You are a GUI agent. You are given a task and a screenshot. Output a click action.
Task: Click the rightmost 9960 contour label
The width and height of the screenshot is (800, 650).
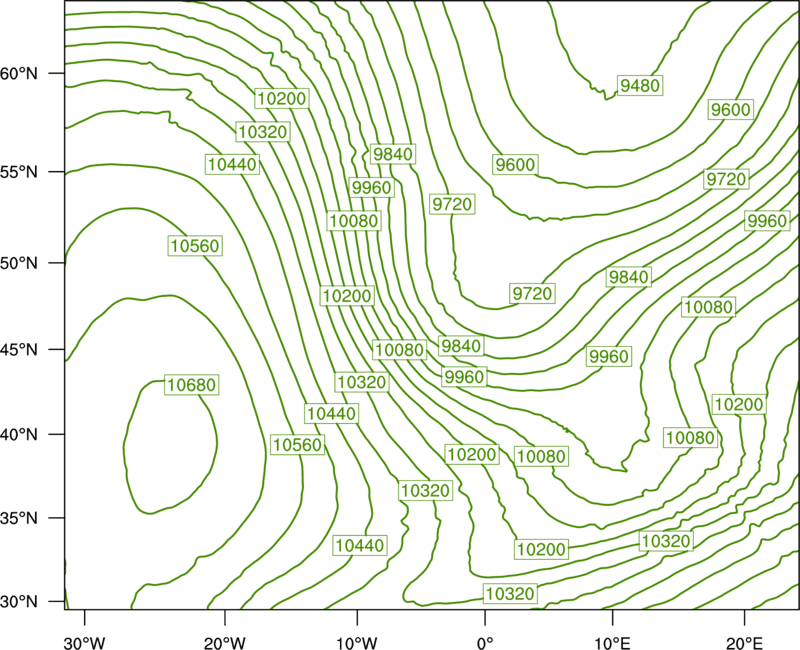point(767,221)
